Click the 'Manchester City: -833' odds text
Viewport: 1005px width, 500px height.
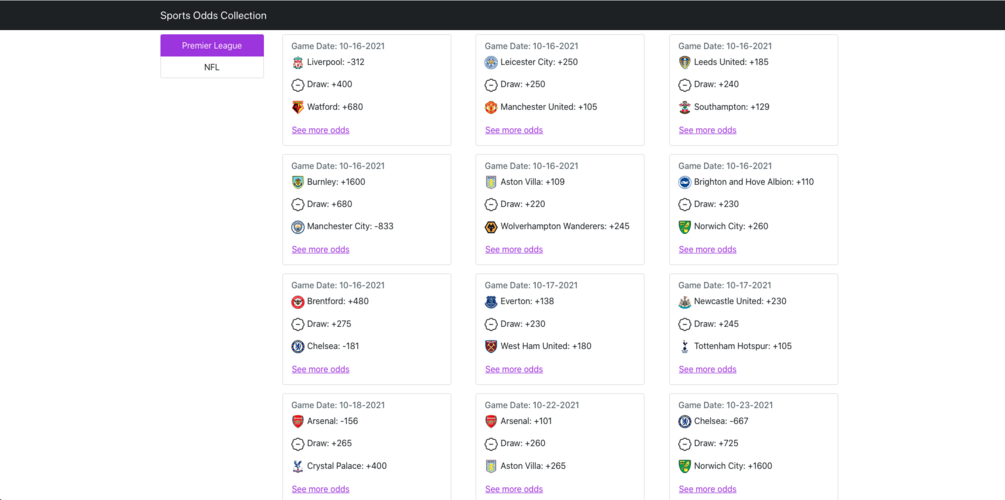tap(351, 226)
